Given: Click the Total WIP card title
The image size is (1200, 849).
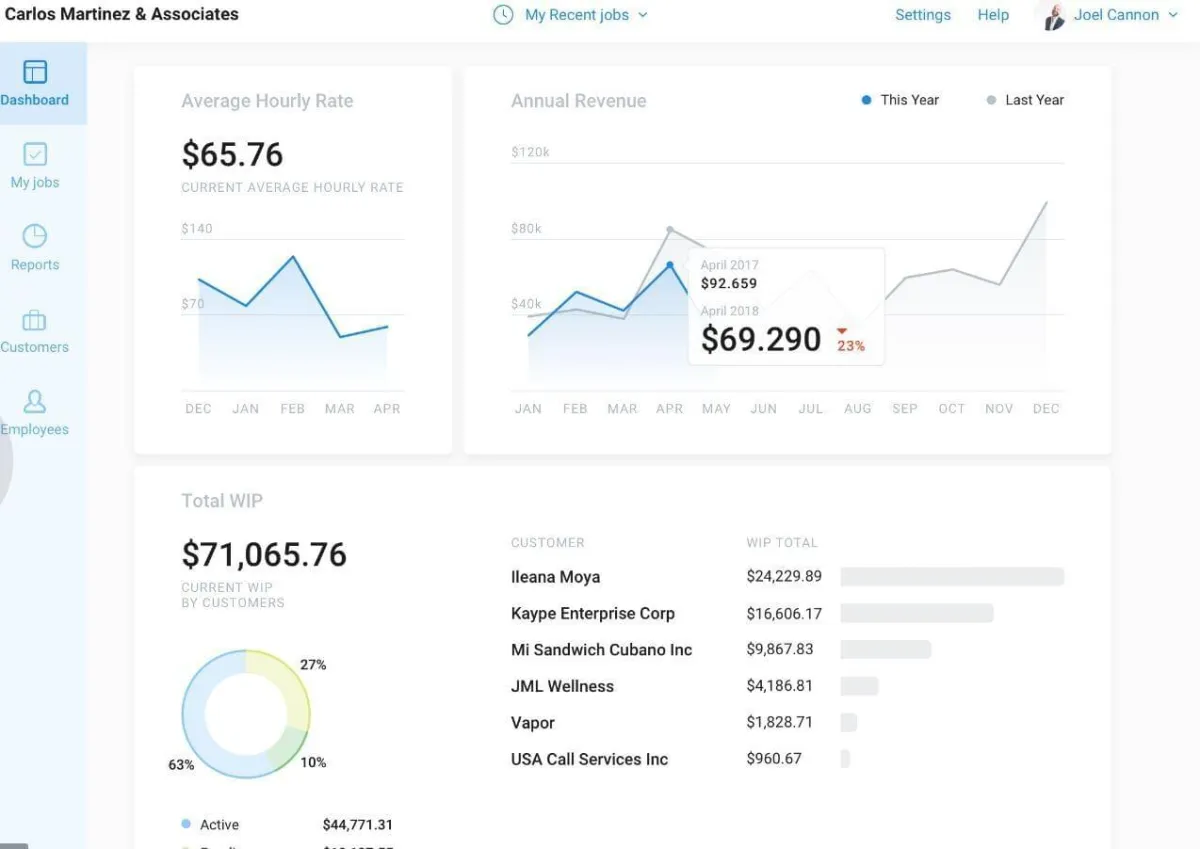Looking at the screenshot, I should pos(222,501).
